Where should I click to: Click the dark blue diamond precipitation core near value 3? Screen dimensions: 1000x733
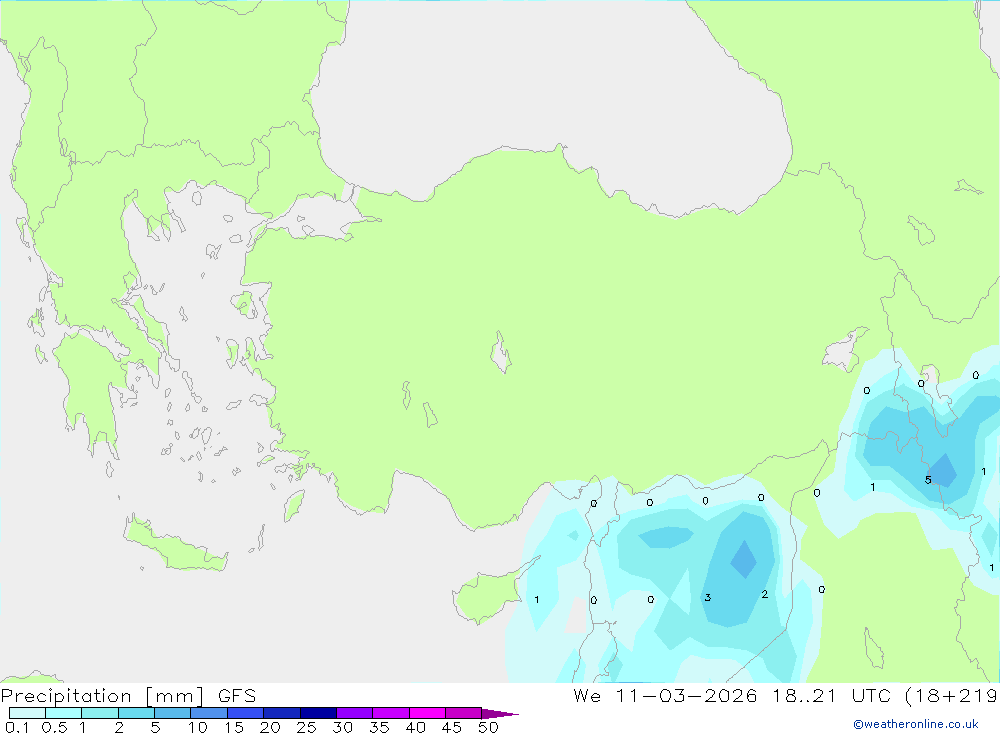click(744, 559)
